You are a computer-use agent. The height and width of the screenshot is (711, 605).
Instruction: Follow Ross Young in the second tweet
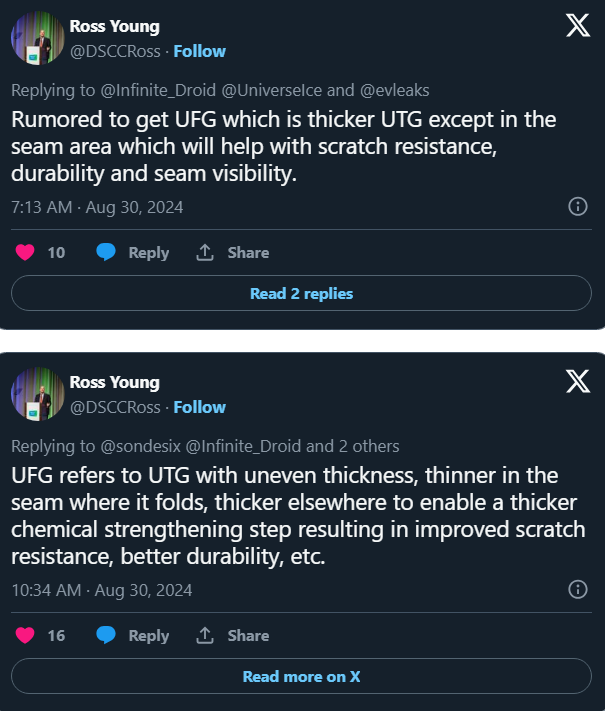pos(200,407)
